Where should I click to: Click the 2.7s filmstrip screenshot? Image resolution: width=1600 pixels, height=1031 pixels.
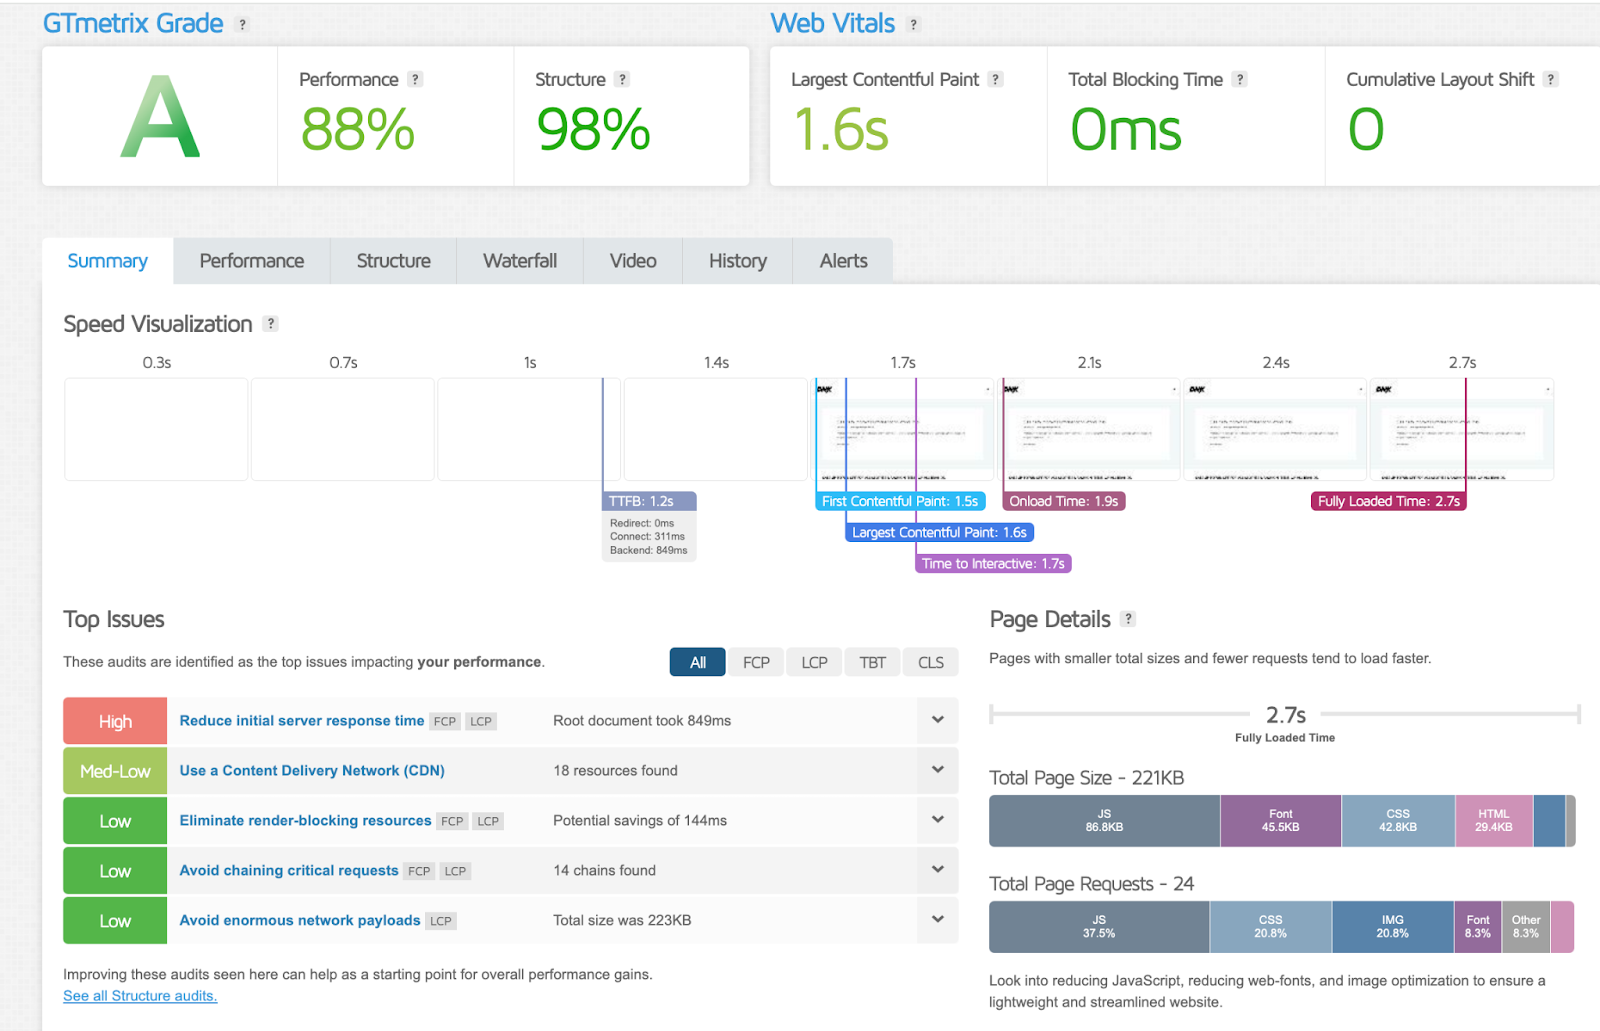click(1462, 429)
